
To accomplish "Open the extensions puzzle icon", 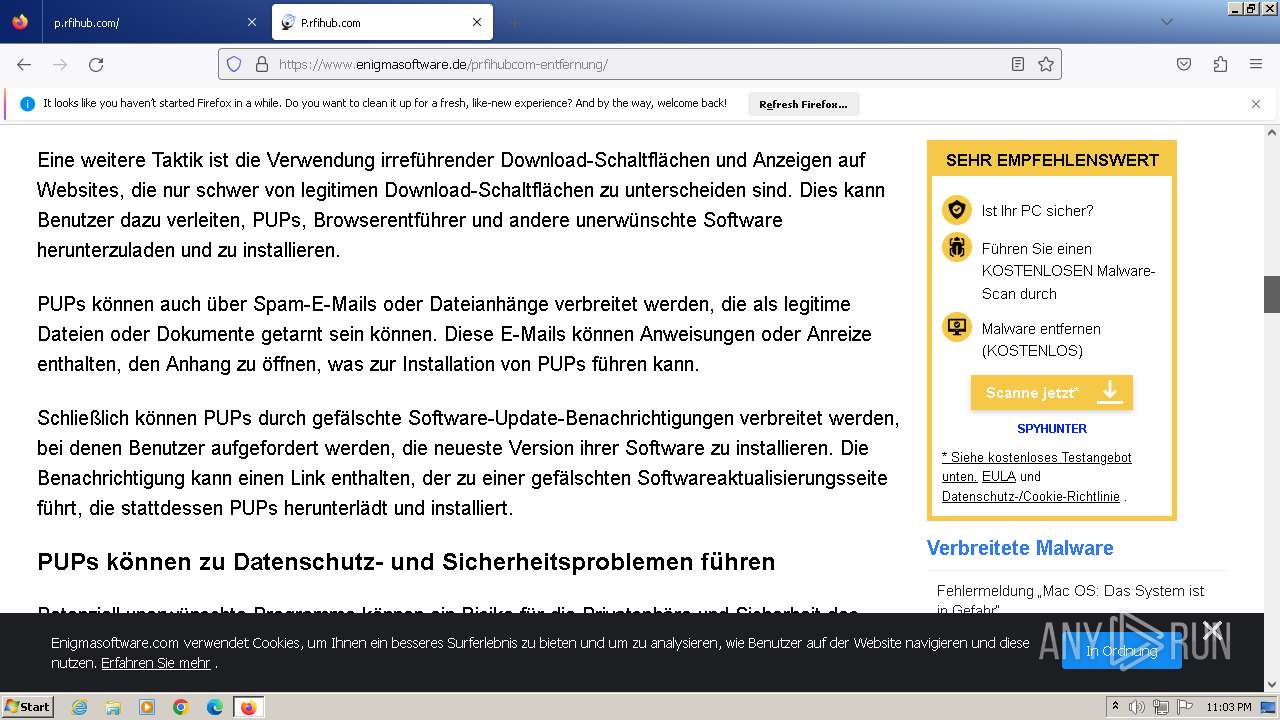I will pos(1220,64).
